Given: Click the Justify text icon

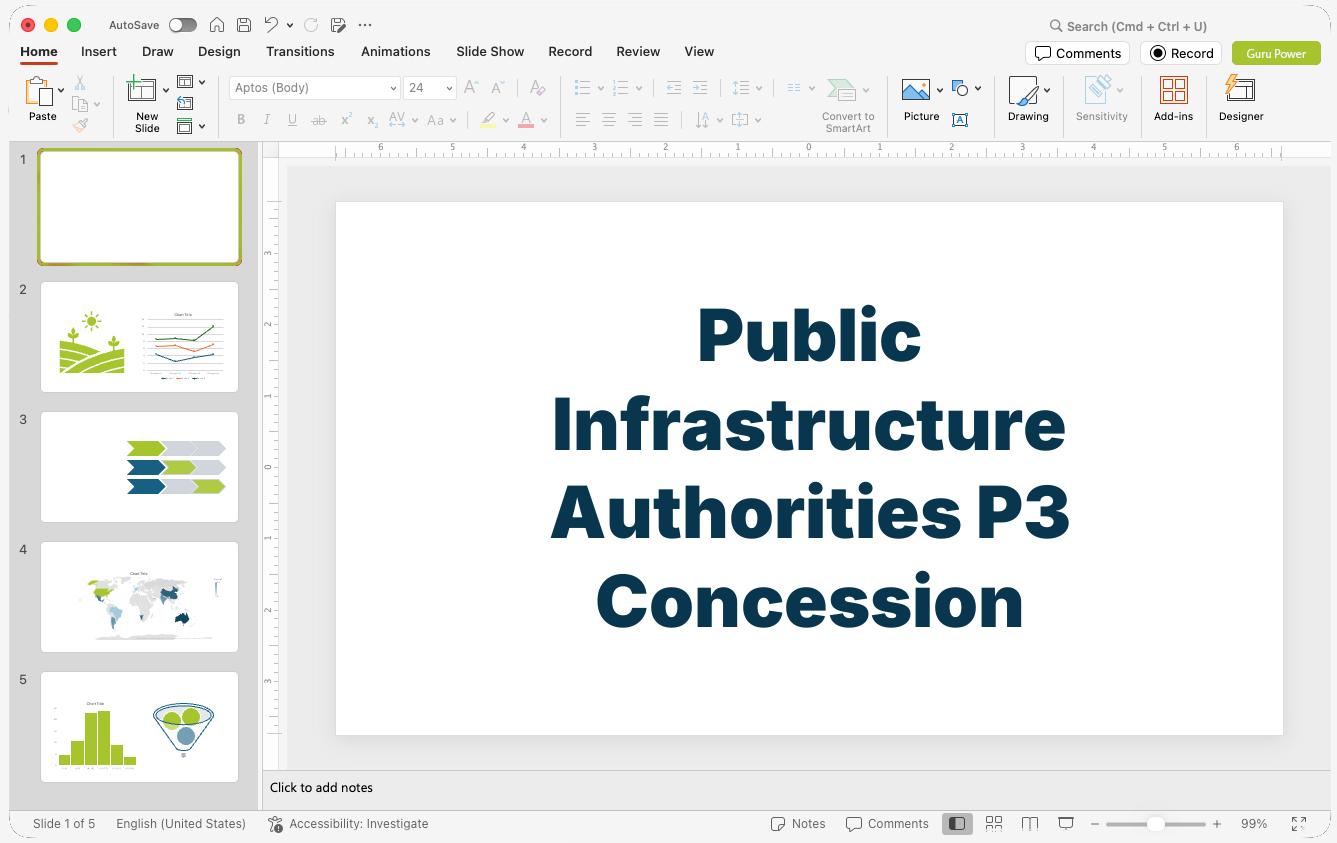Looking at the screenshot, I should pos(661,120).
